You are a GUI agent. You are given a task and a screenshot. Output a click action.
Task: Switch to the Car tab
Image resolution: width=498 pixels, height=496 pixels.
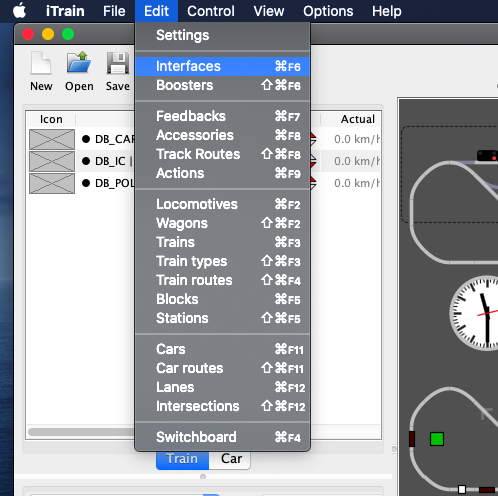tap(231, 459)
